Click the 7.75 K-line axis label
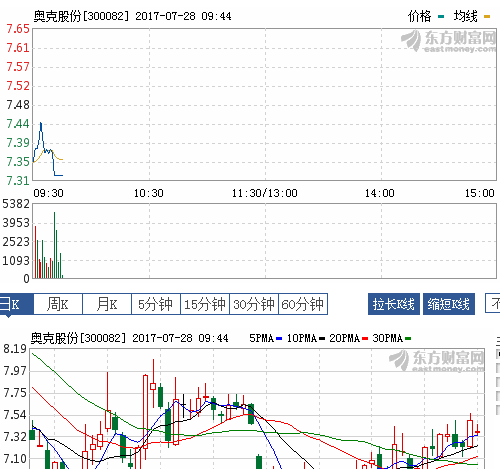Image resolution: width=500 pixels, height=469 pixels. tap(15, 393)
